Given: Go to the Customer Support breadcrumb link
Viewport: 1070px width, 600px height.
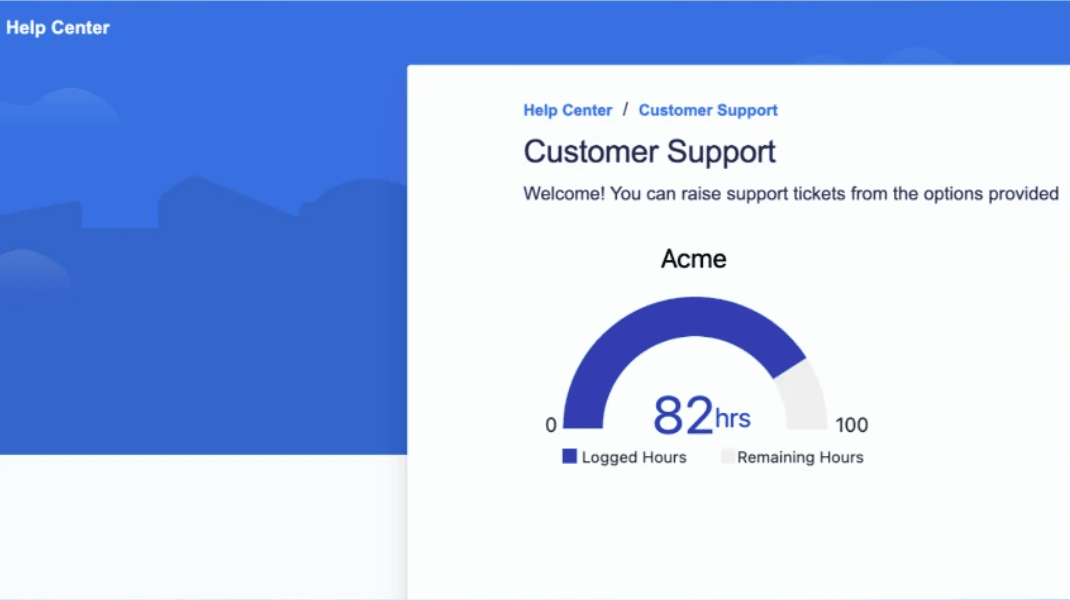Looking at the screenshot, I should click(708, 110).
